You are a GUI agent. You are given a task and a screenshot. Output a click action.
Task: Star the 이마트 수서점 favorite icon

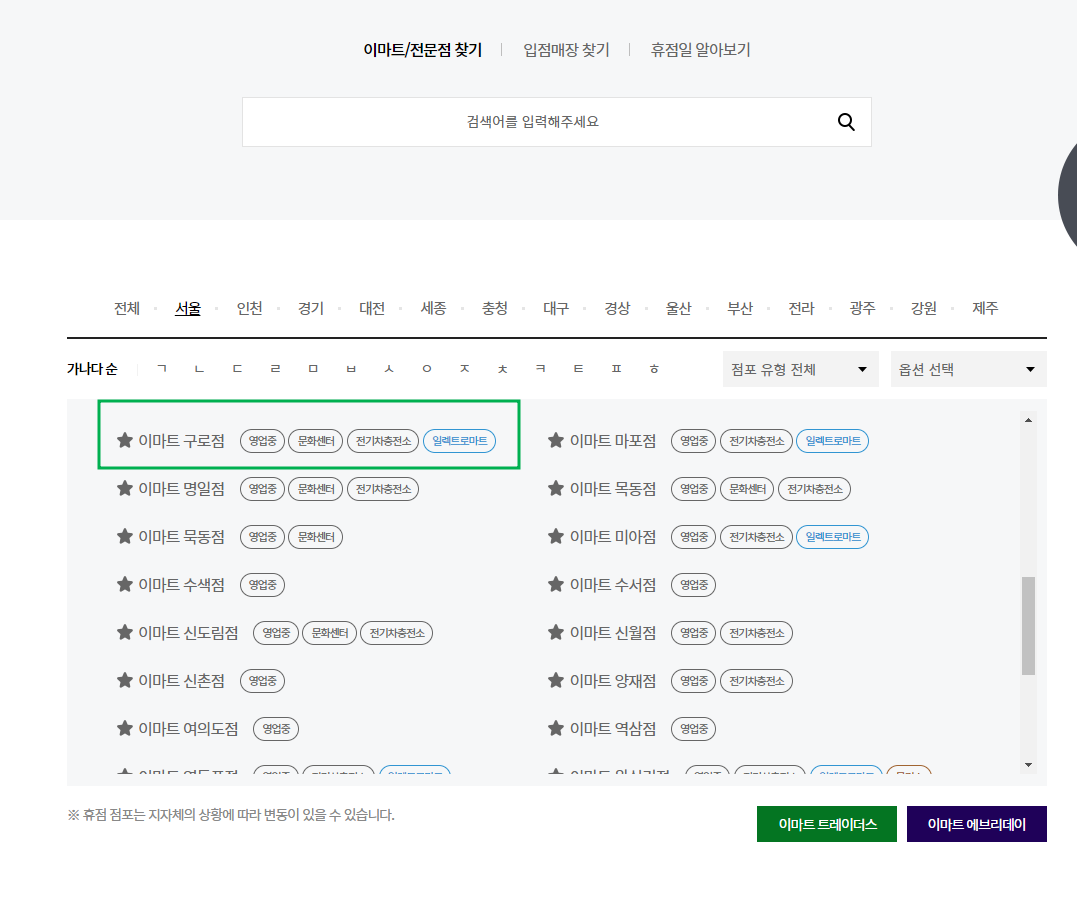tap(556, 585)
